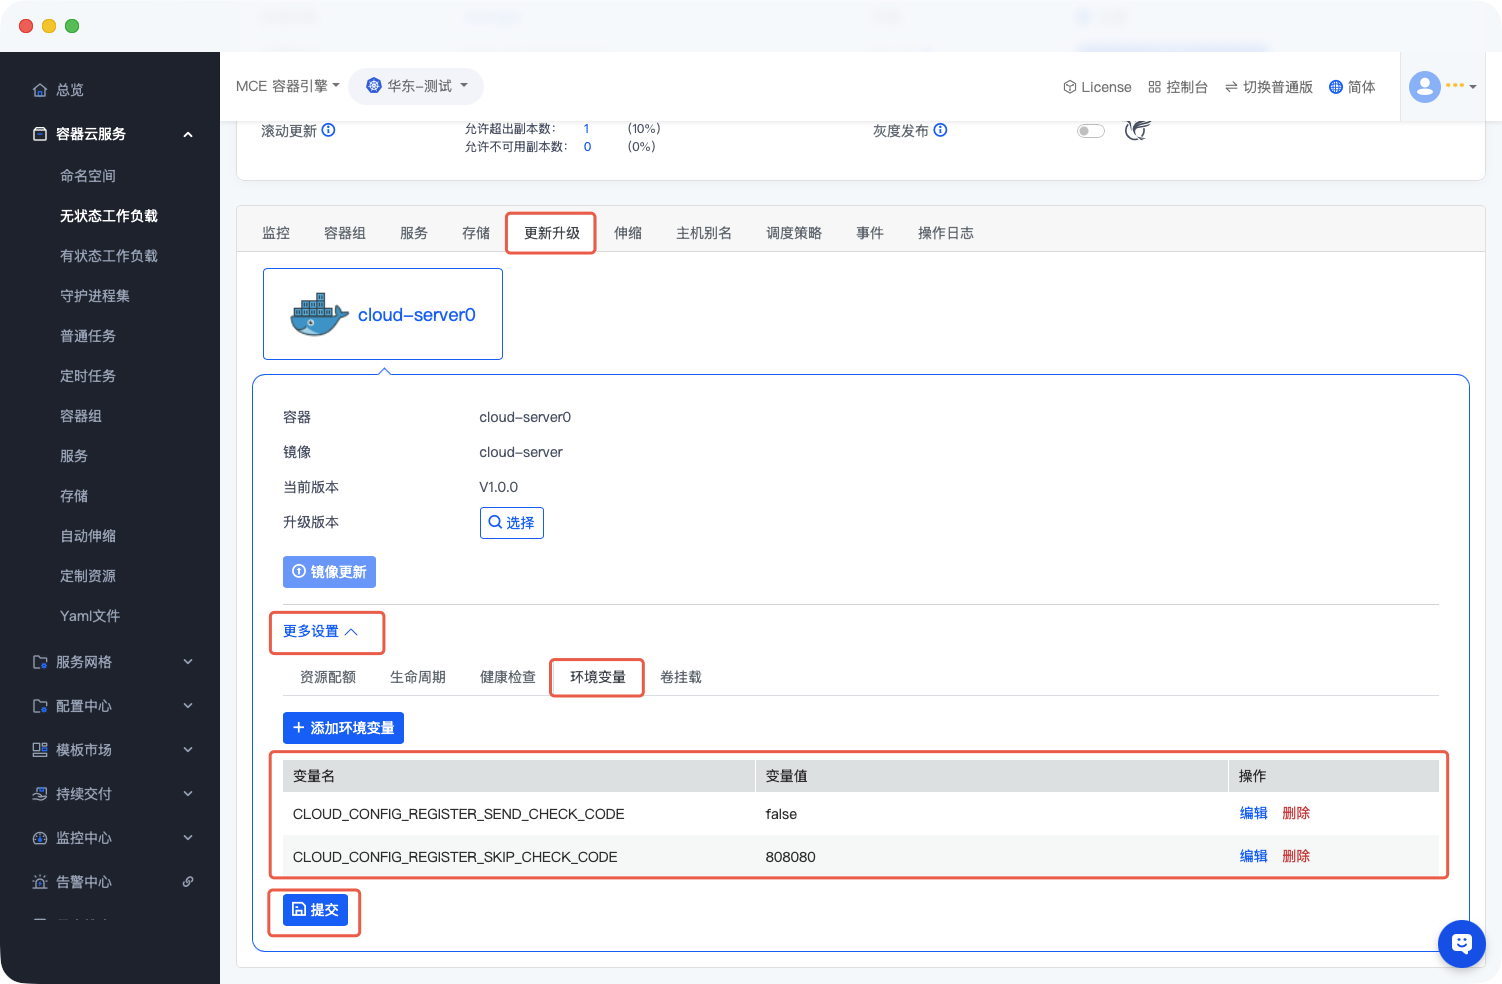Image resolution: width=1502 pixels, height=984 pixels.
Task: Open the 华东-测试 cluster selector
Action: coord(416,86)
